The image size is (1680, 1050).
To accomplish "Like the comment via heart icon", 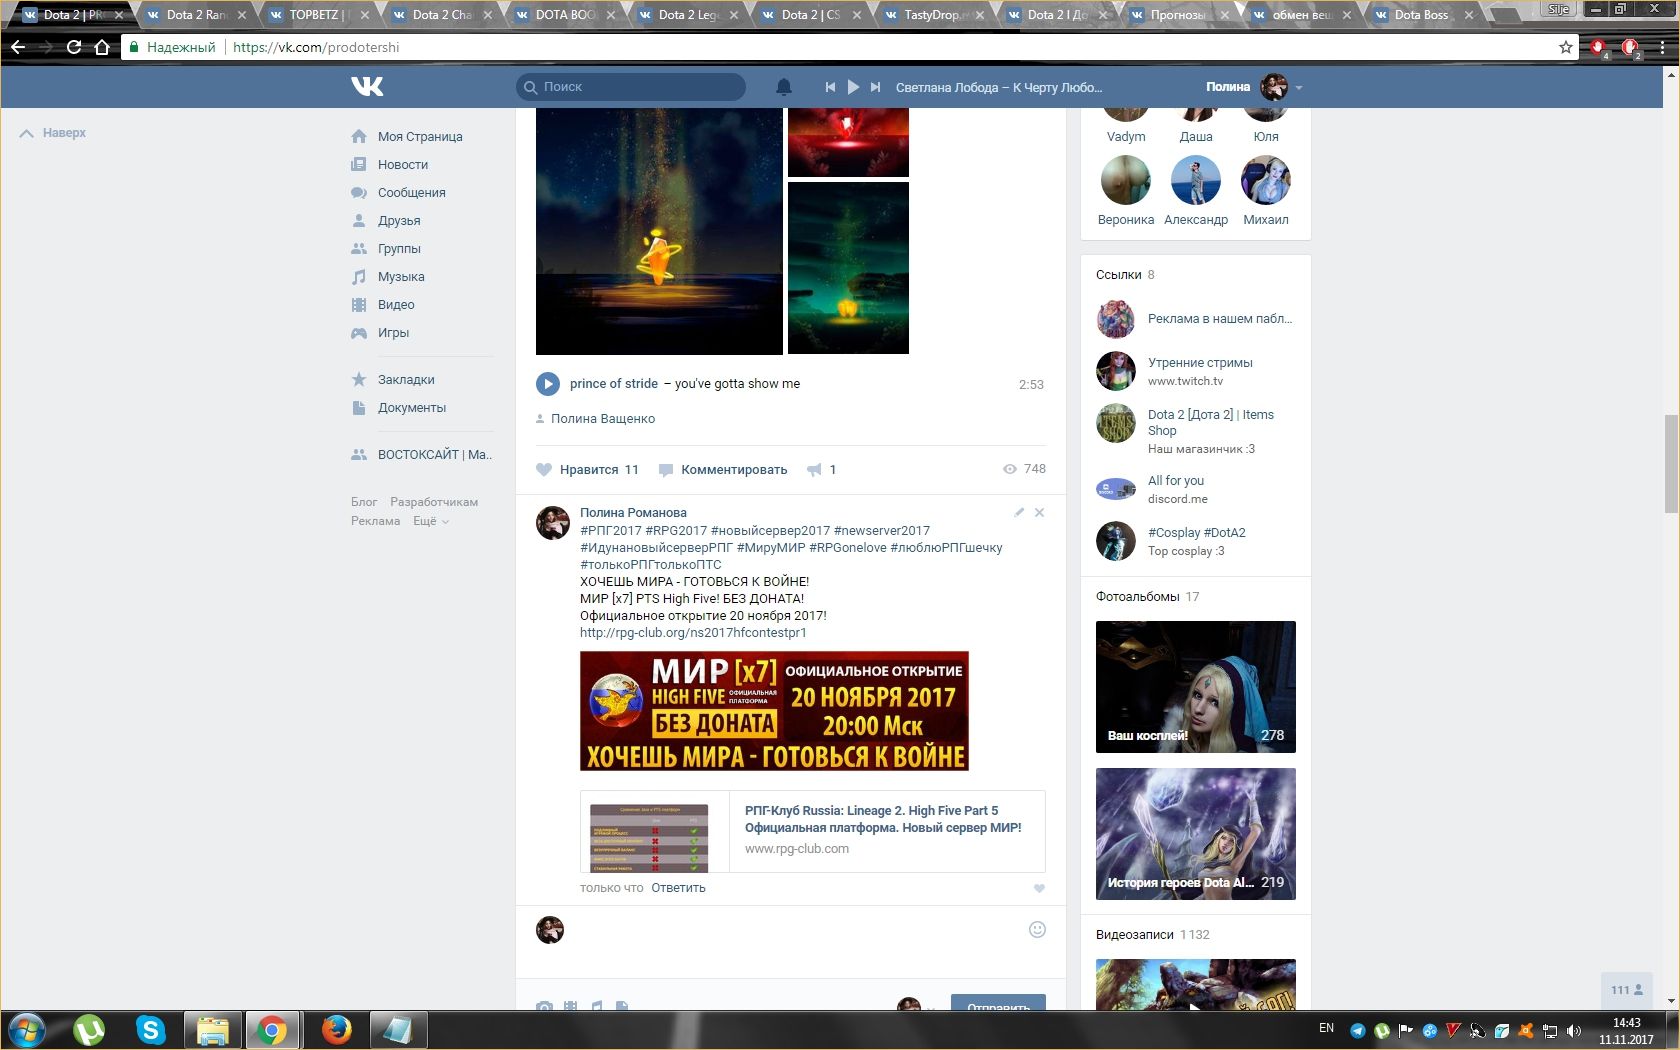I will 1039,888.
